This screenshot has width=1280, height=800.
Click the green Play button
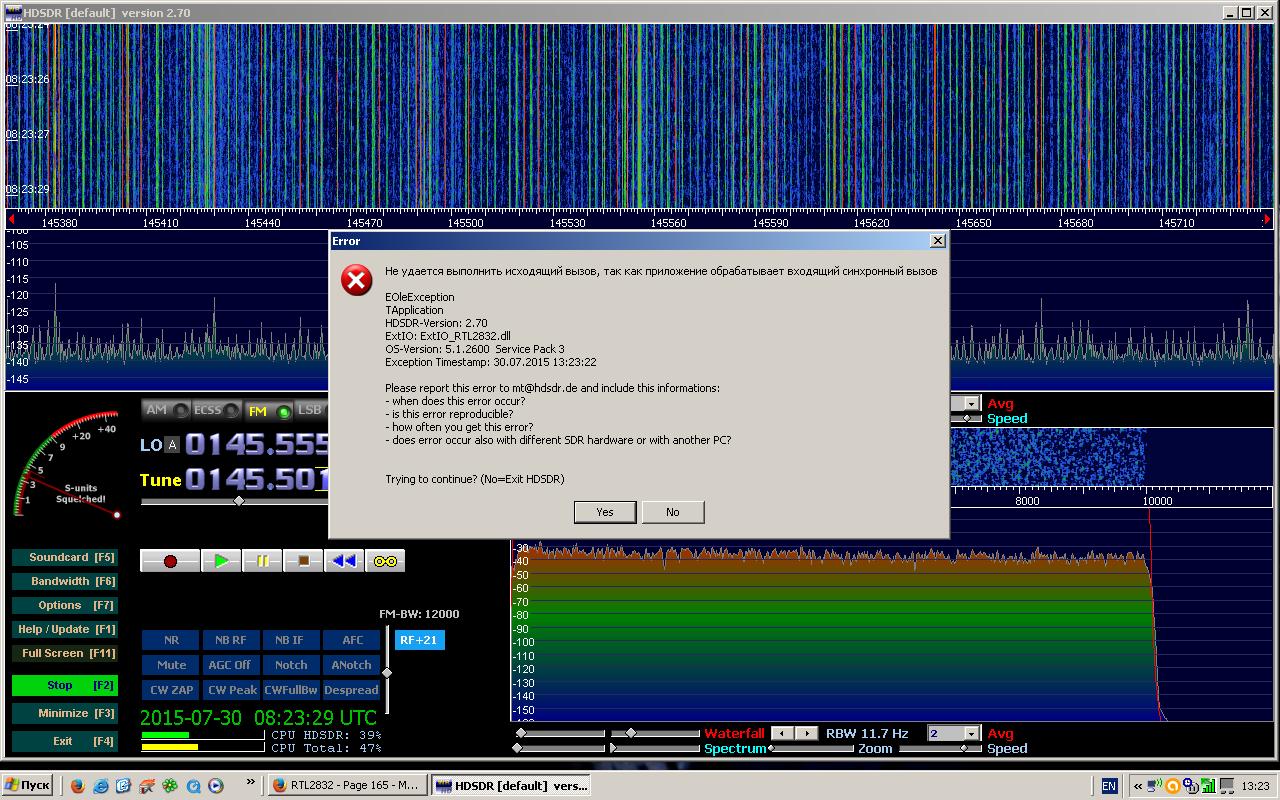pos(221,561)
